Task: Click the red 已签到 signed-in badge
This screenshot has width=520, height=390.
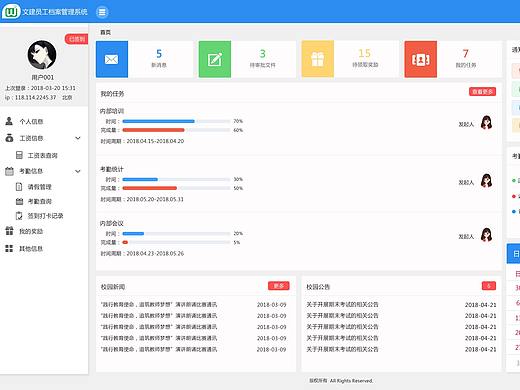Action: point(76,39)
